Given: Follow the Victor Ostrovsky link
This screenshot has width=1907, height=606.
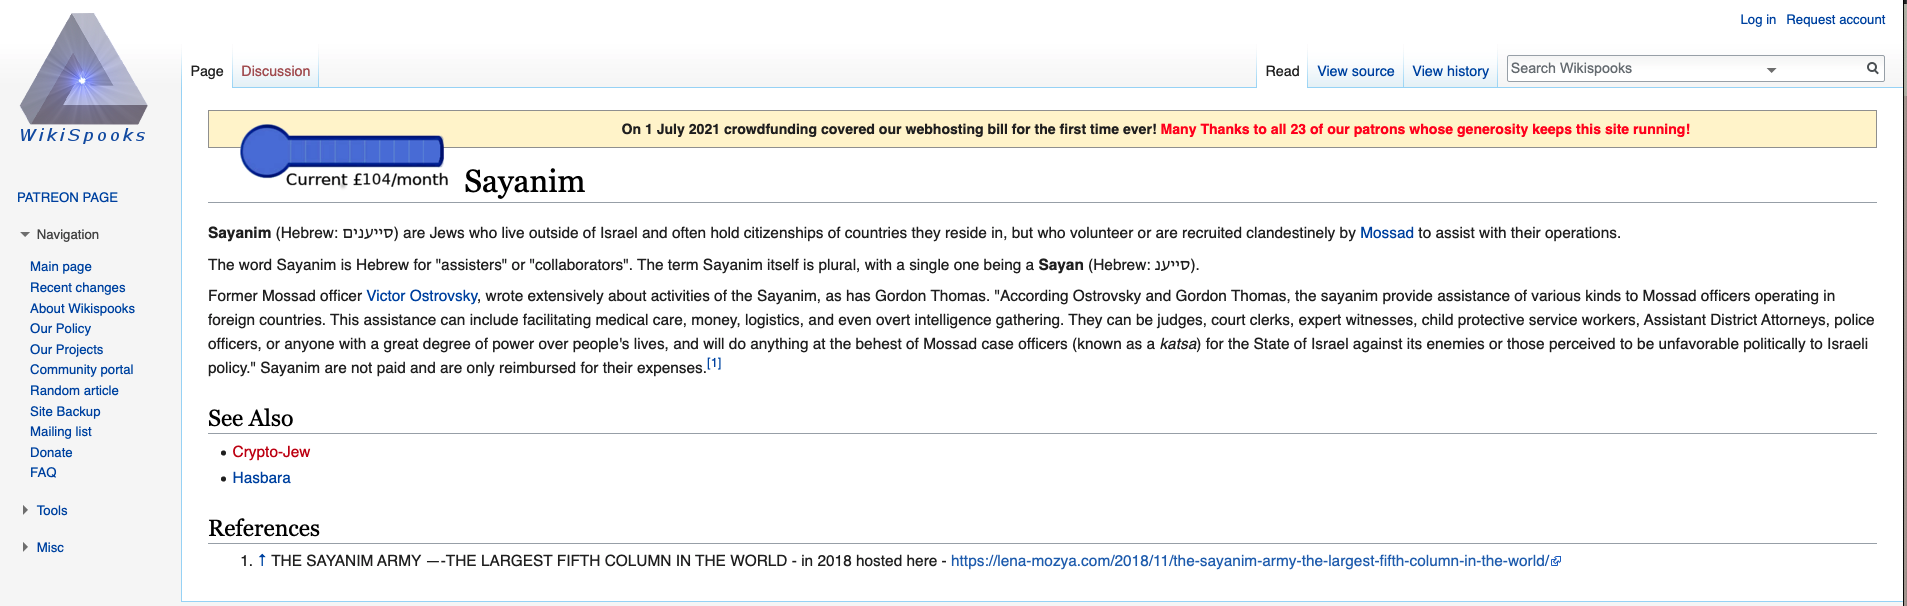Looking at the screenshot, I should pos(422,296).
